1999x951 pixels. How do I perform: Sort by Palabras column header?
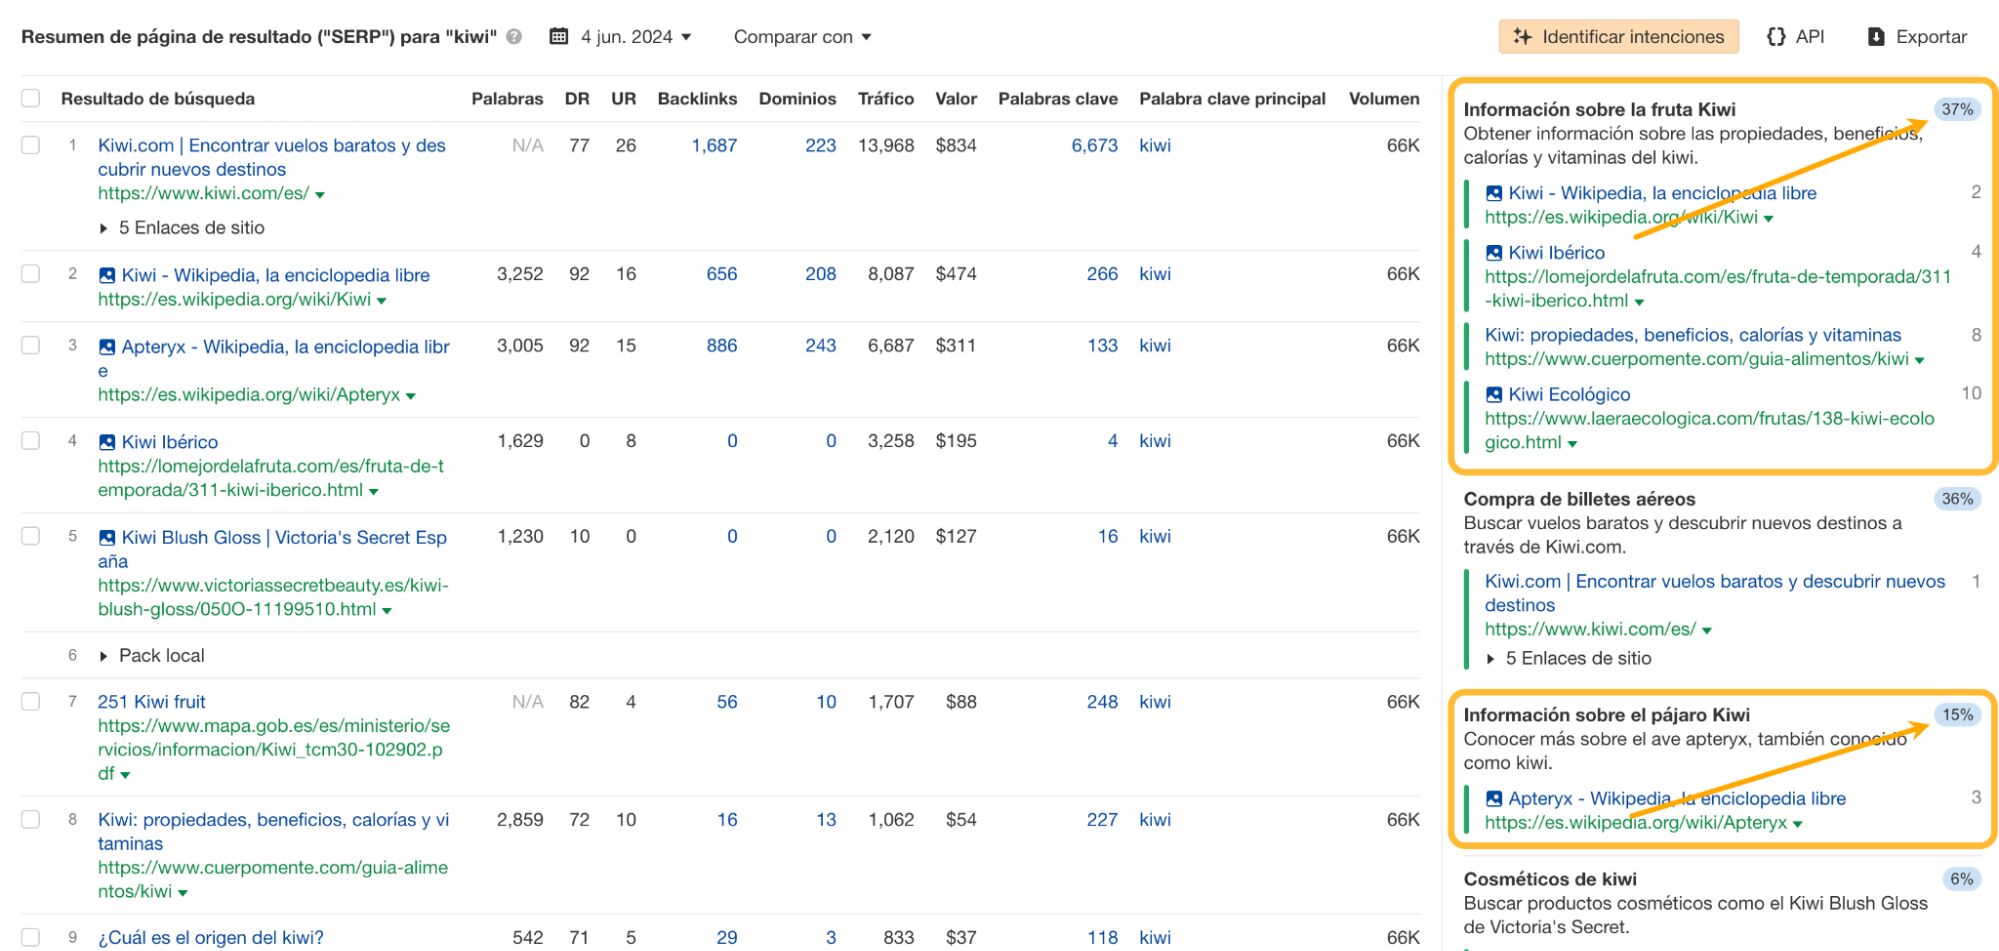tap(507, 99)
